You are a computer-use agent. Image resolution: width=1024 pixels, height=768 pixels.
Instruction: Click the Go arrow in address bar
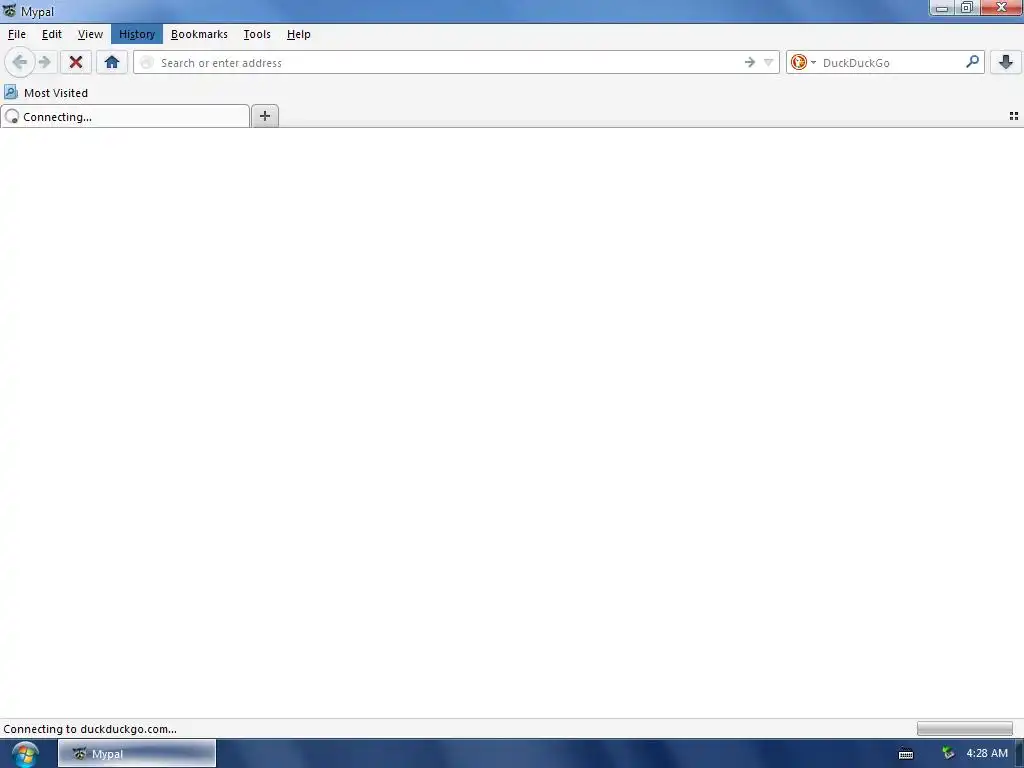tap(750, 63)
